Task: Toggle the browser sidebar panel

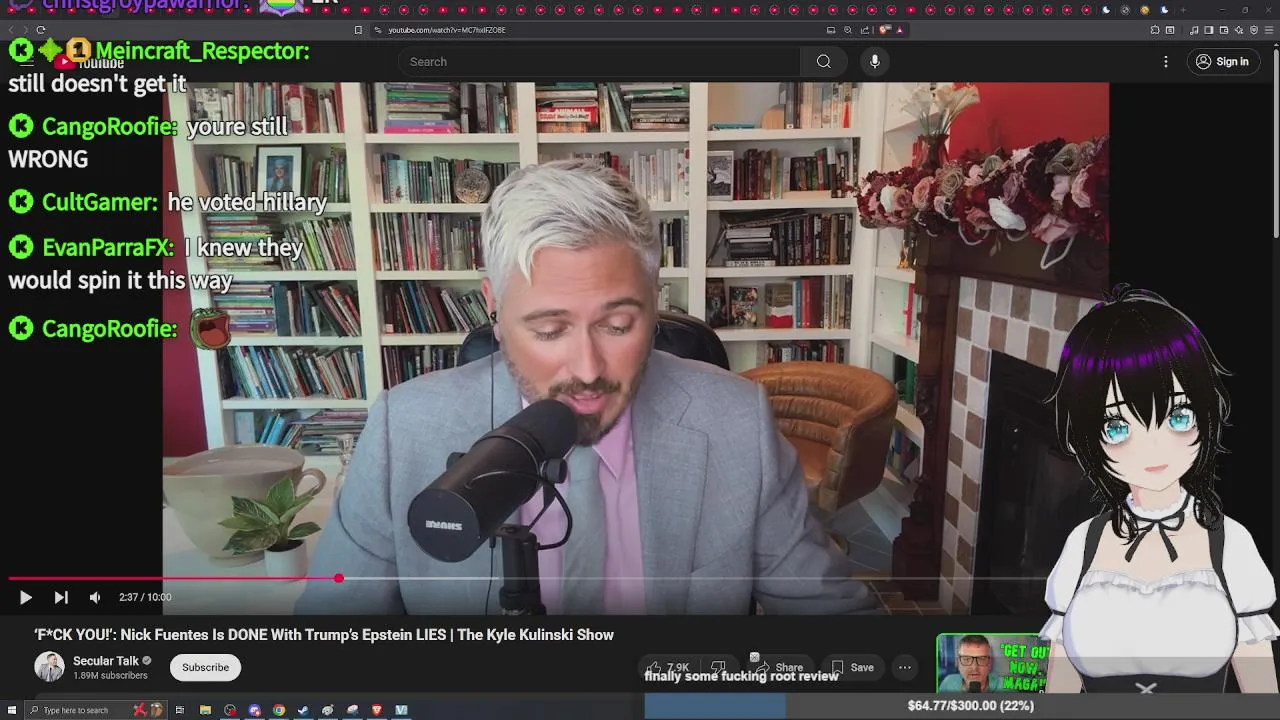Action: [1208, 30]
